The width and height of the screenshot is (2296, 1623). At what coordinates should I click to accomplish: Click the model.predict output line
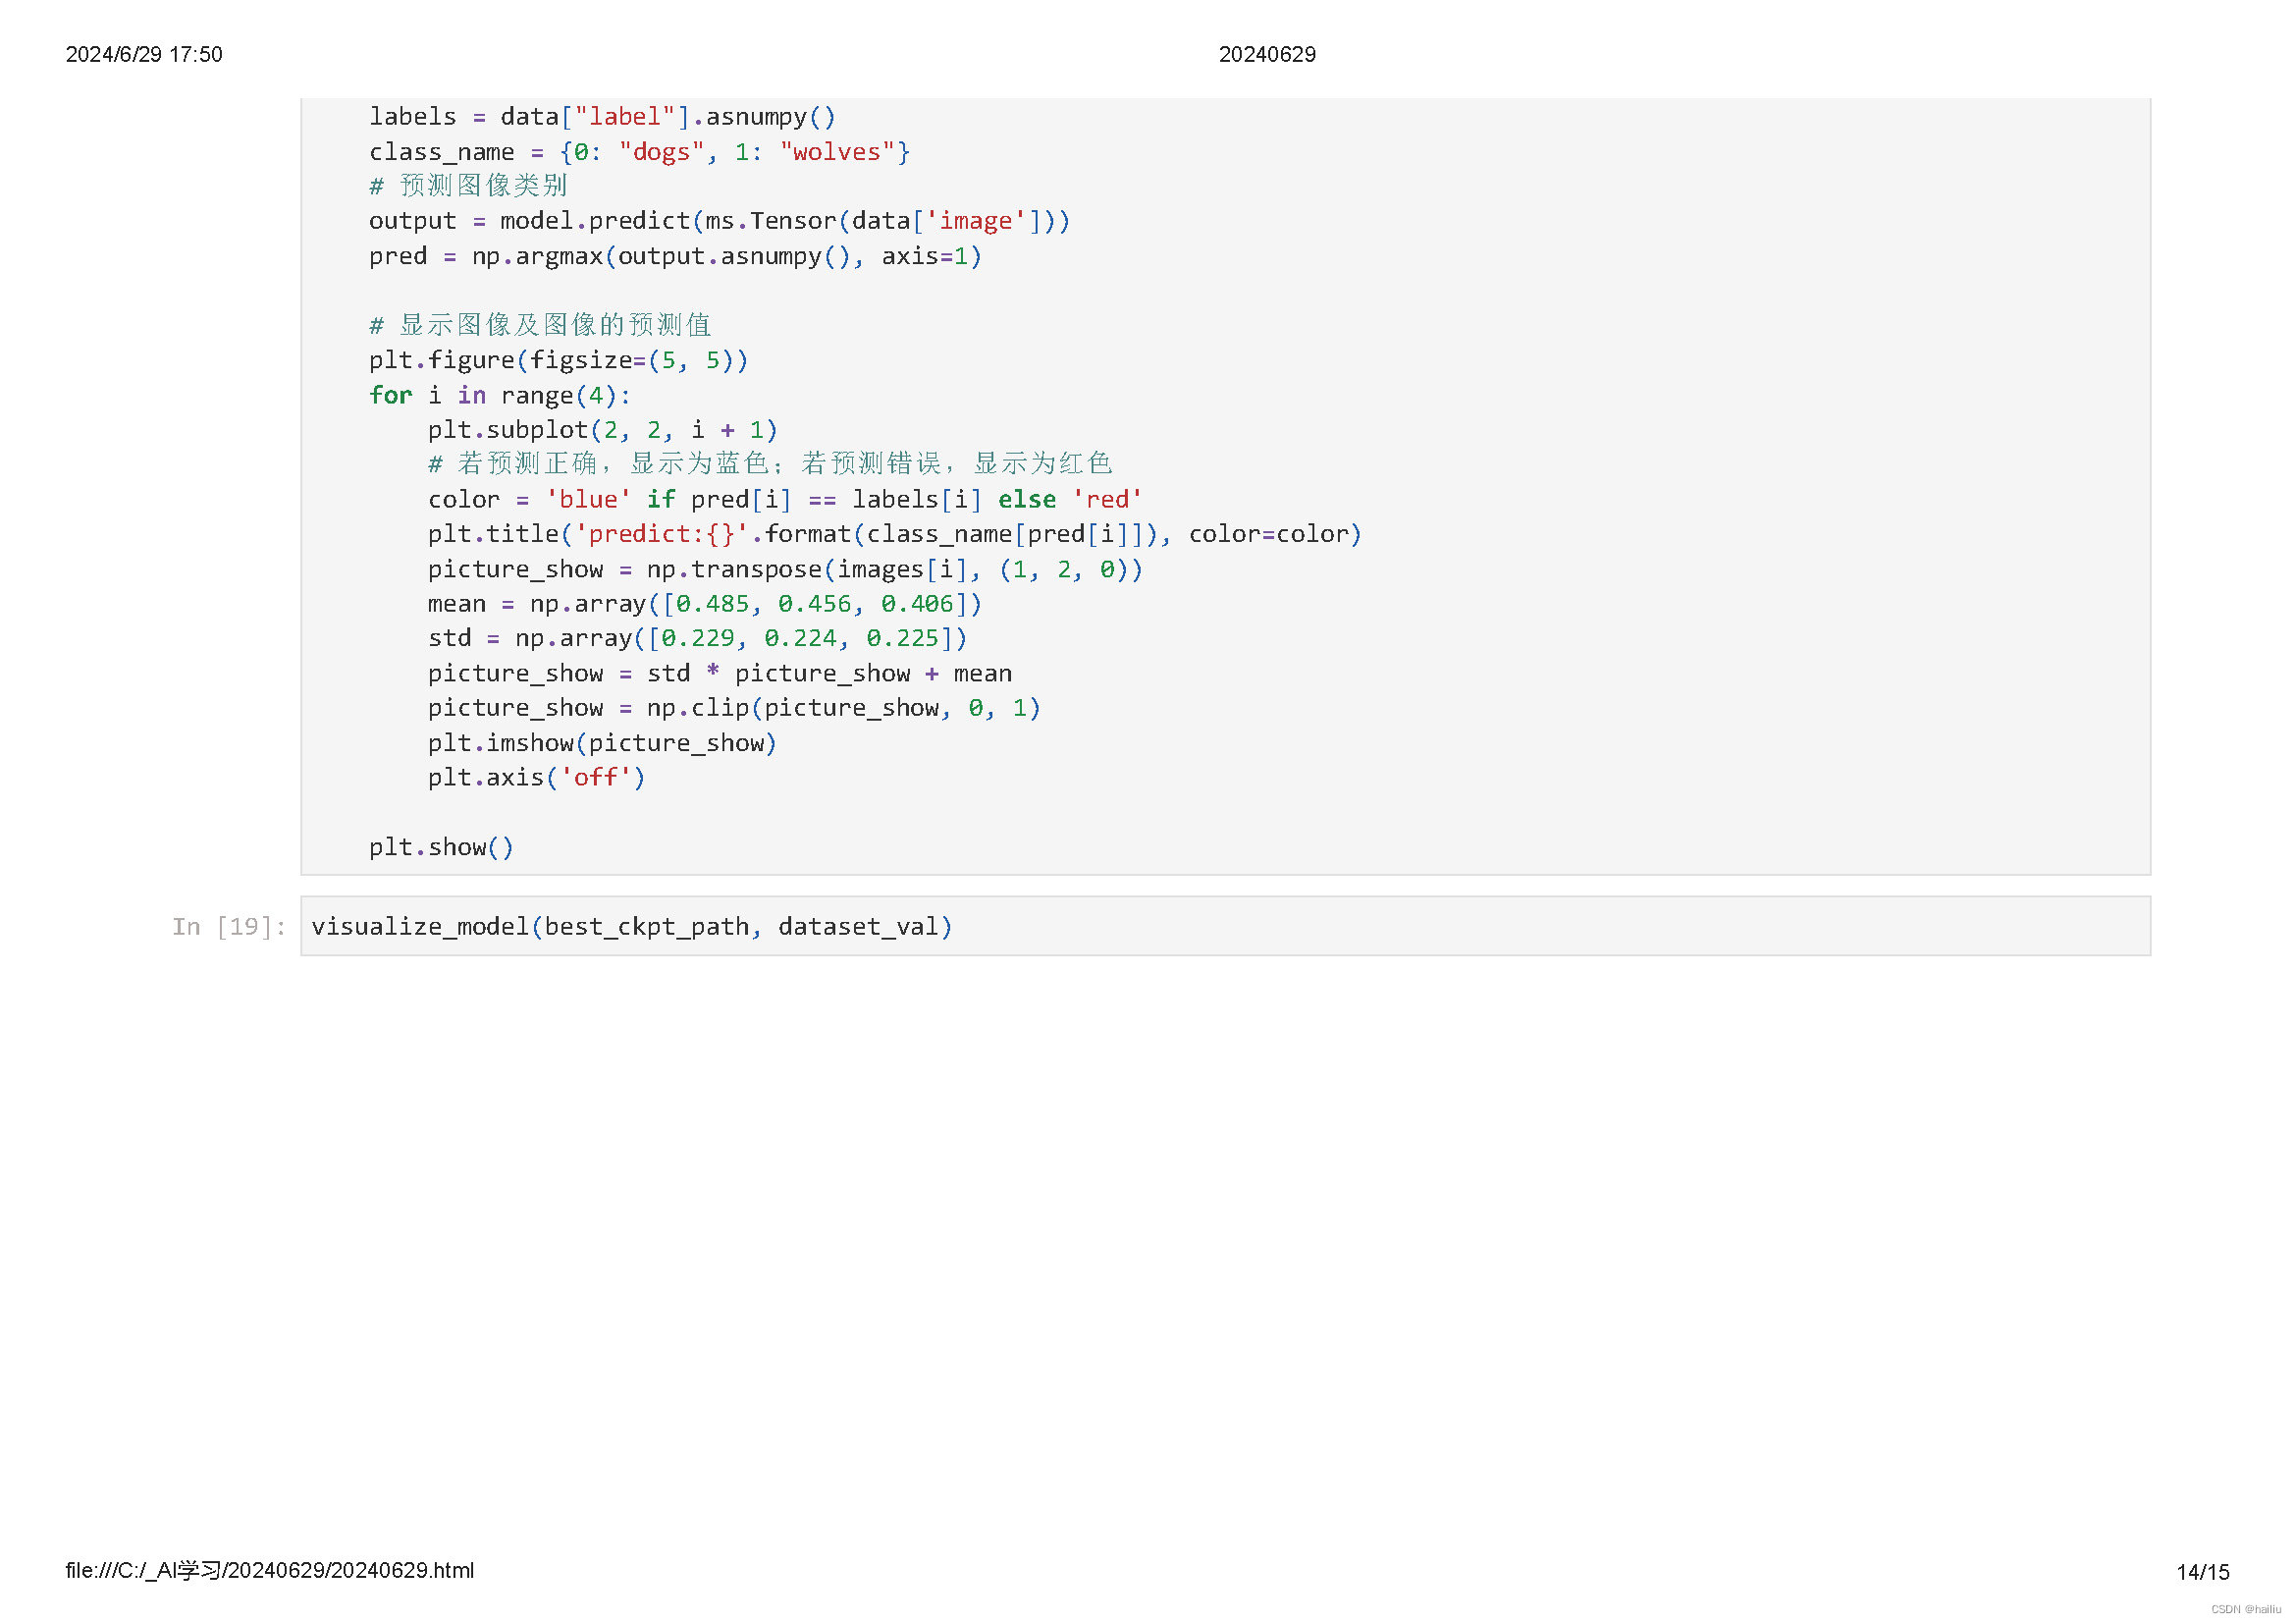pyautogui.click(x=719, y=221)
